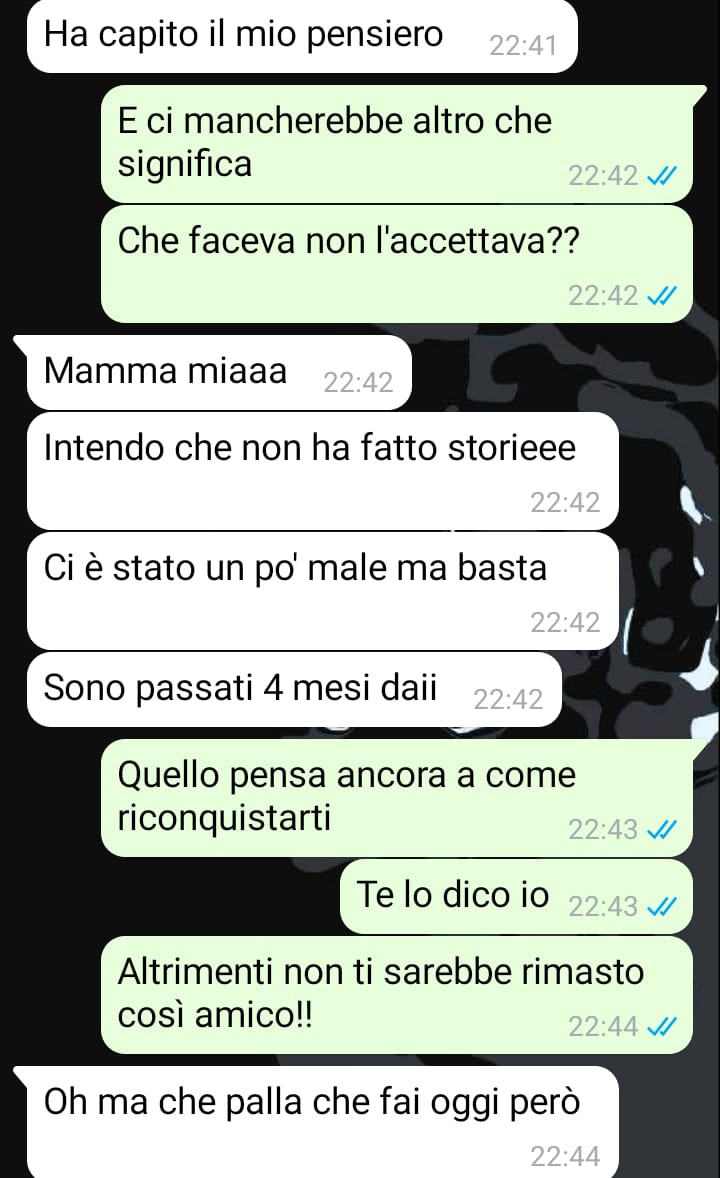Tap the 'Te lo dico io' bubble
This screenshot has width=720, height=1178.
pos(516,896)
